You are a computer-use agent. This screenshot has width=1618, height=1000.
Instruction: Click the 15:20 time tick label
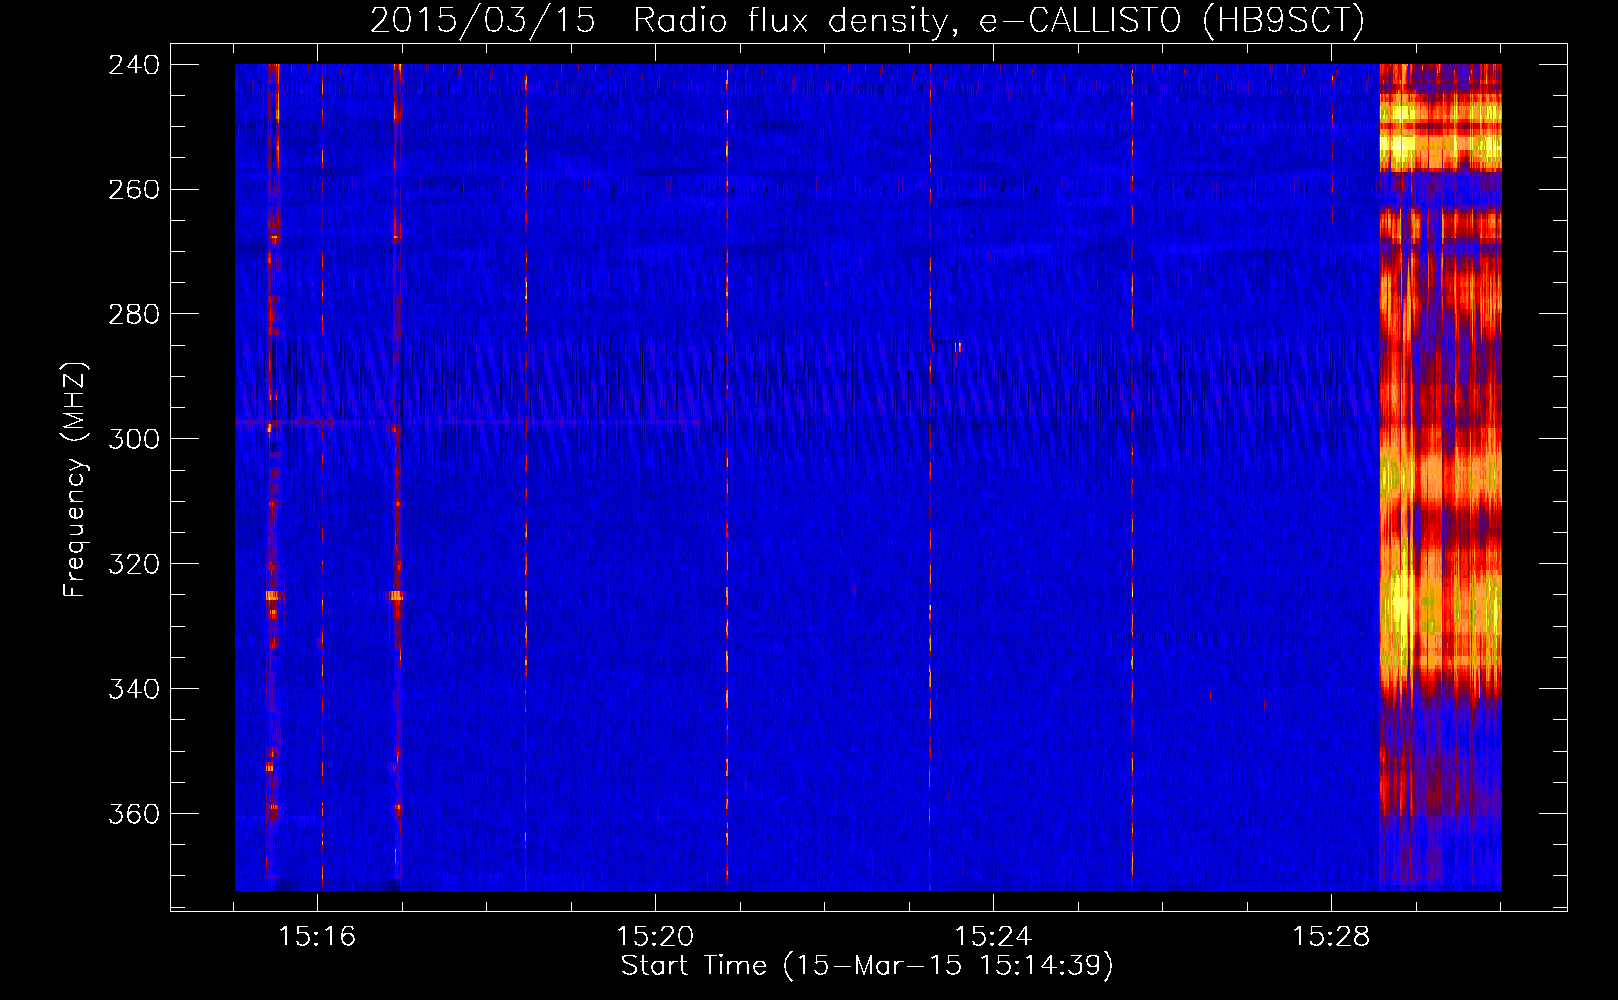pyautogui.click(x=655, y=936)
